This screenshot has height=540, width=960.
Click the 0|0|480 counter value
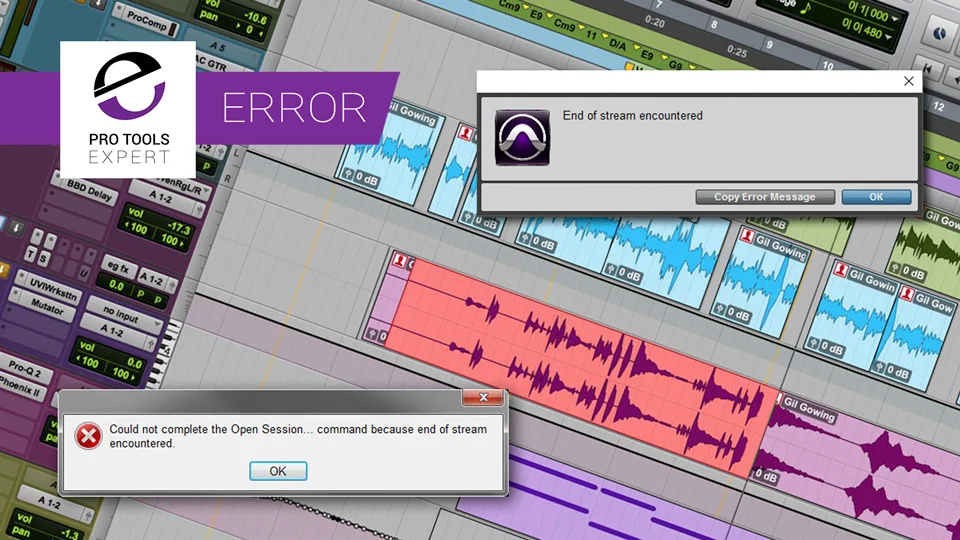[861, 30]
